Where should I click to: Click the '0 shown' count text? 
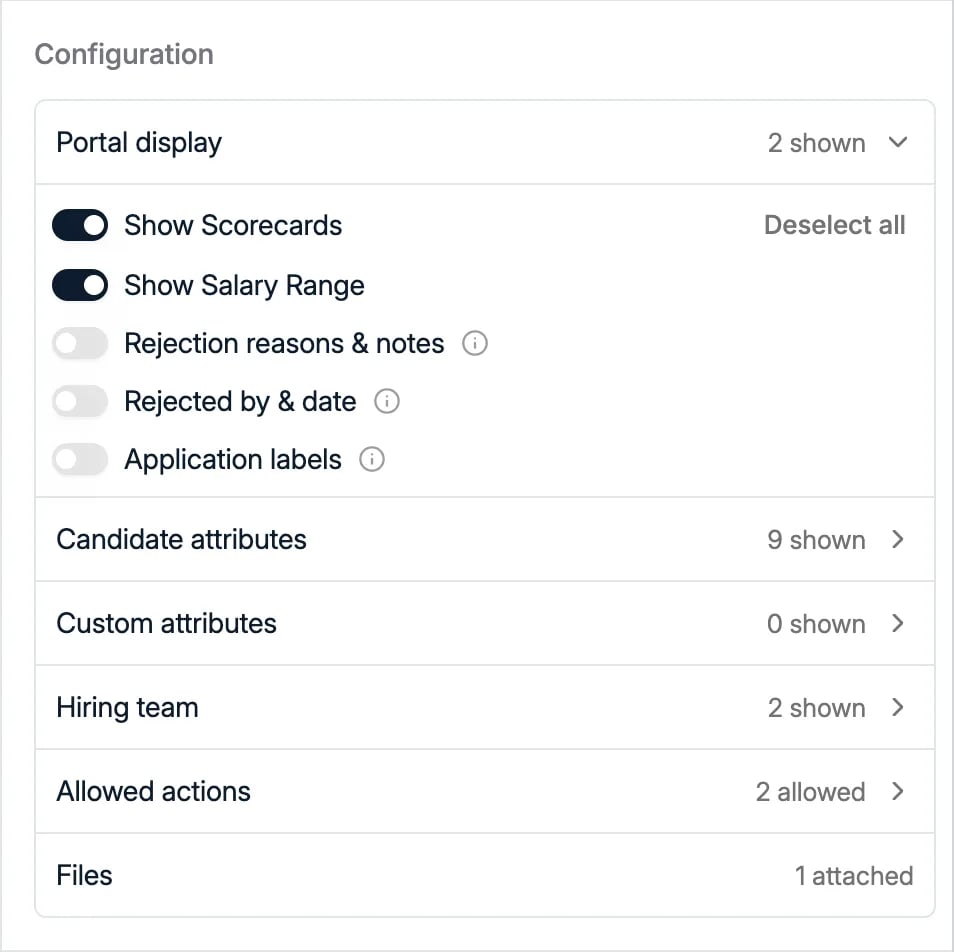click(816, 624)
